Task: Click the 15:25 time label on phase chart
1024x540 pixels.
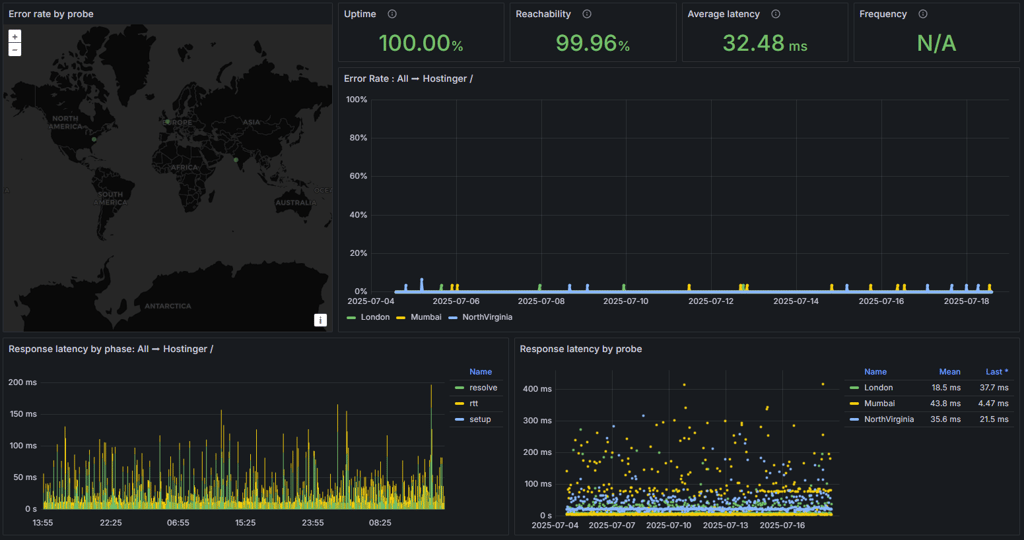Action: pyautogui.click(x=245, y=522)
